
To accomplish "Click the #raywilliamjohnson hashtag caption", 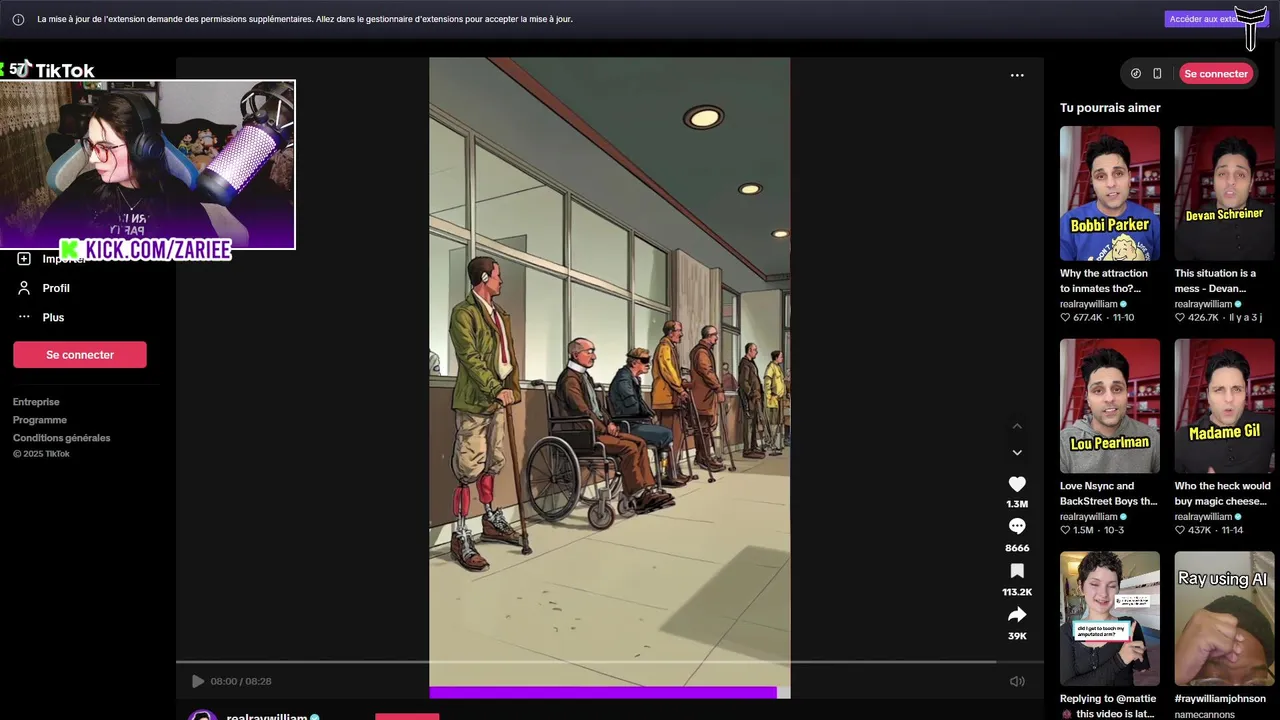I will point(1220,699).
